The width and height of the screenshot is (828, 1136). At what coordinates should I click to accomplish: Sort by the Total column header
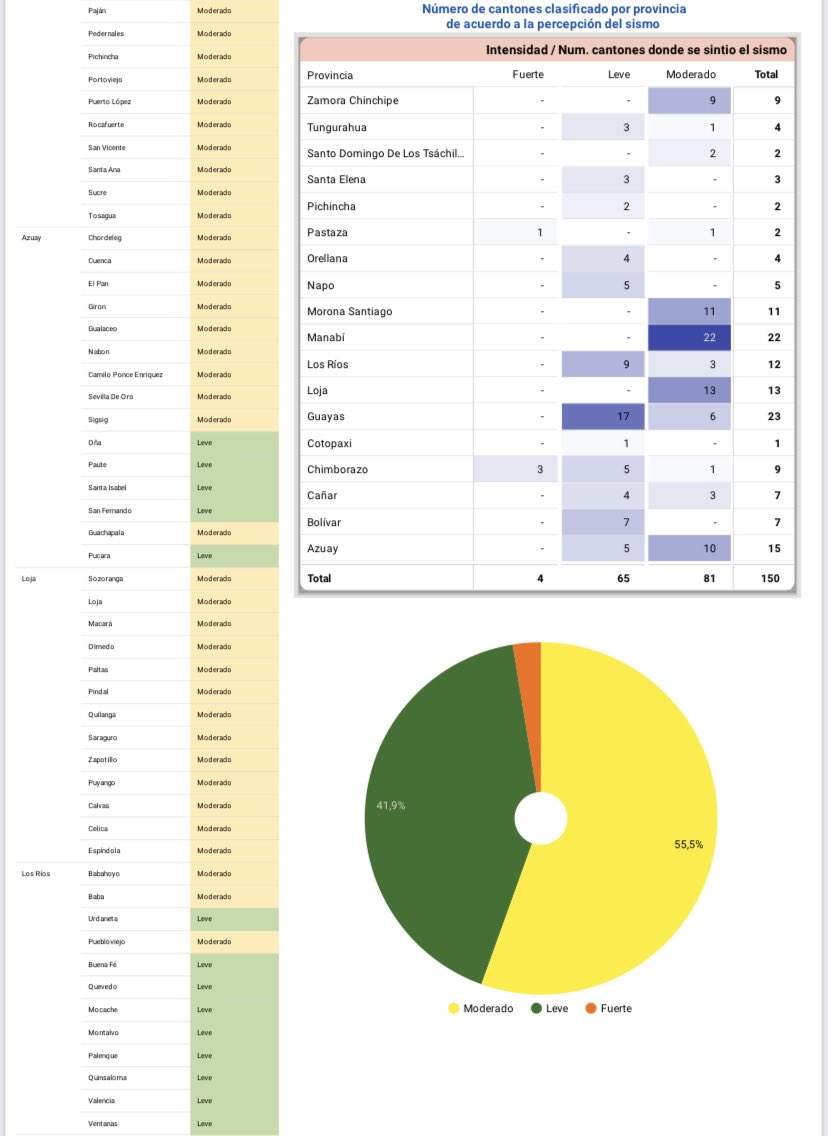[x=766, y=75]
